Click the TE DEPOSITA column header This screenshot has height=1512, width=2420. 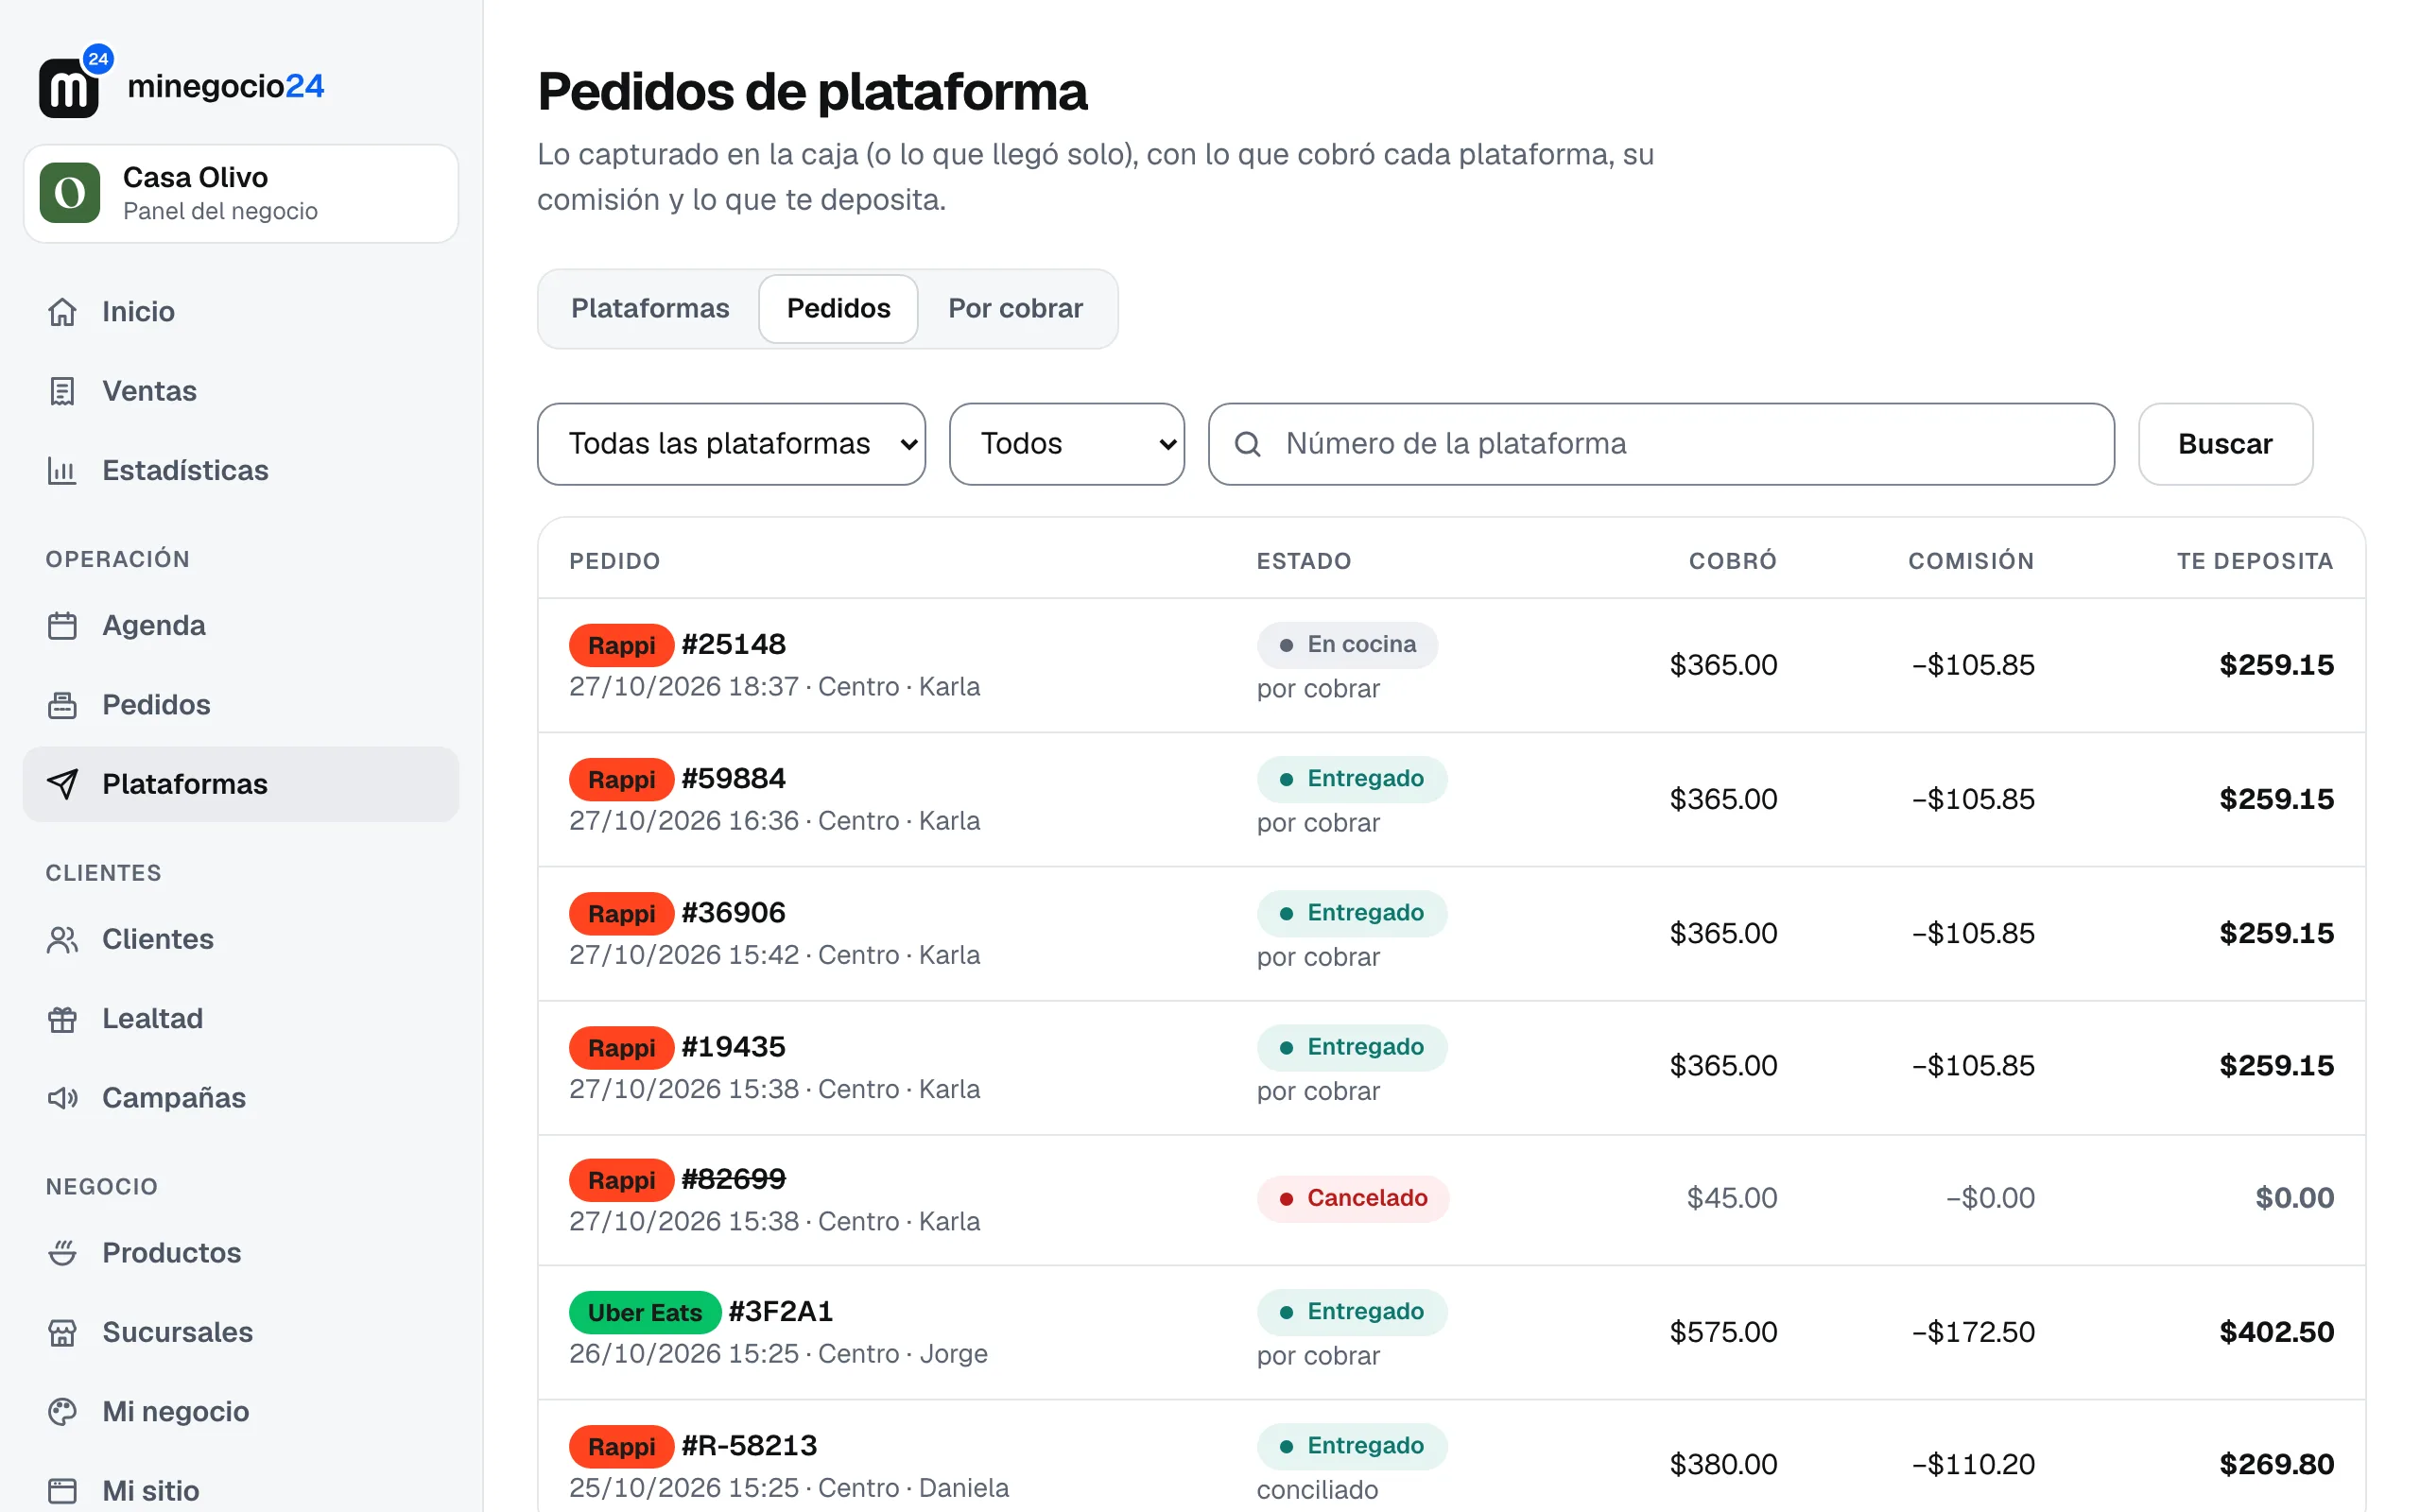point(2255,561)
